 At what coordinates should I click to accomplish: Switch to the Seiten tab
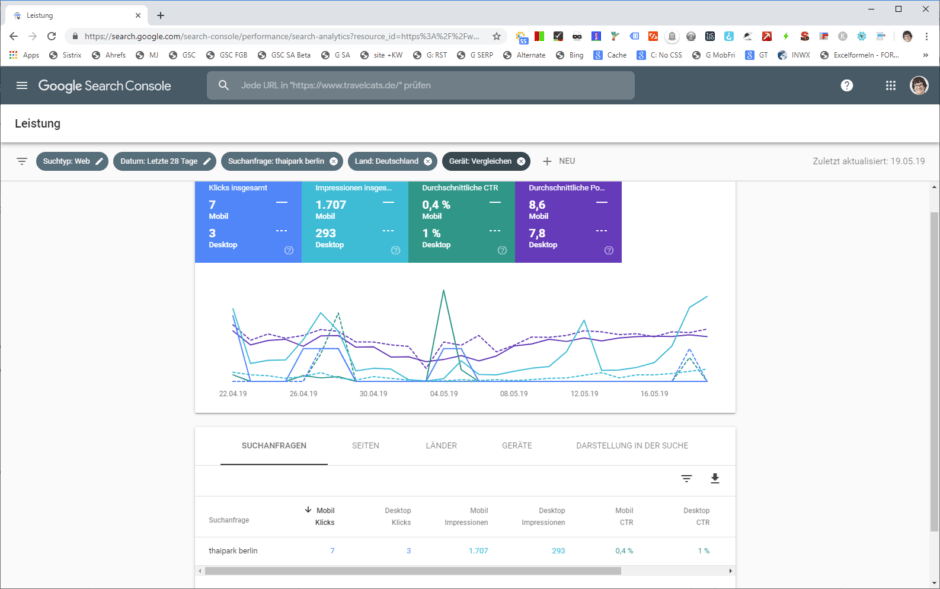click(366, 446)
